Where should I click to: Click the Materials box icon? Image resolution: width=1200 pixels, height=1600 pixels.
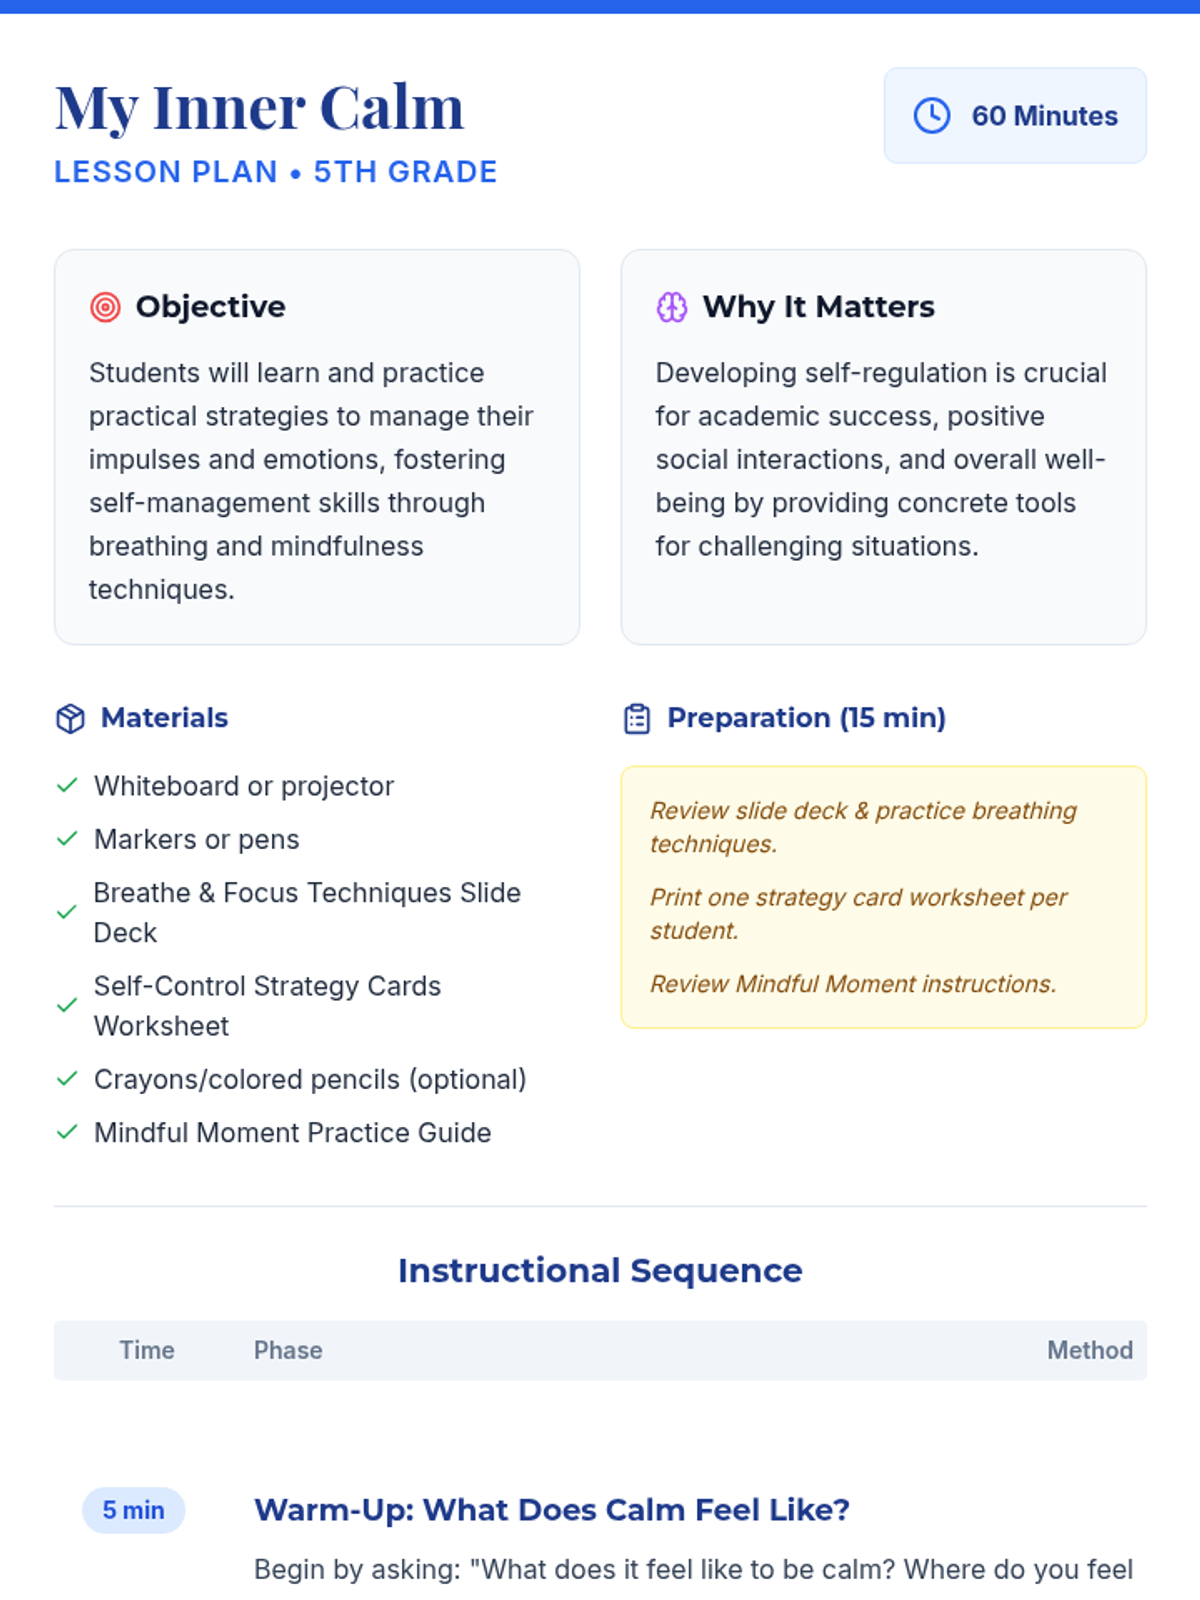70,718
